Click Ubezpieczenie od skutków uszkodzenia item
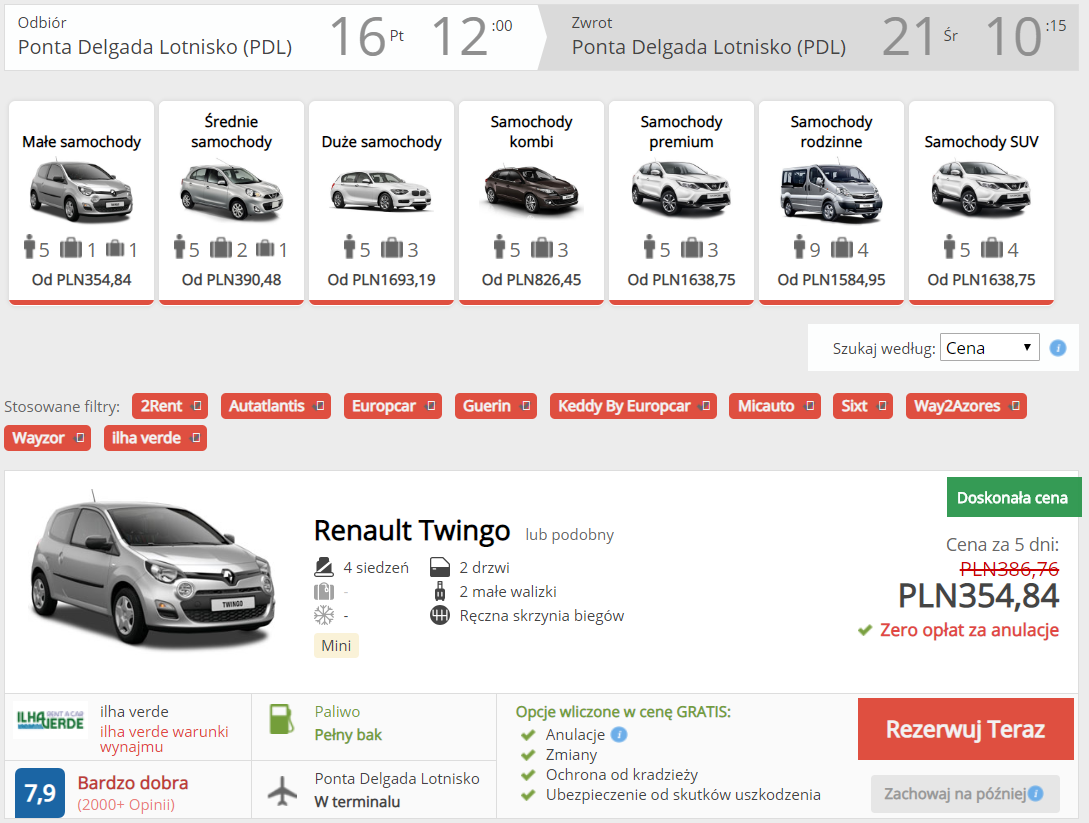Screen dimensions: 1089x823 tap(683, 795)
